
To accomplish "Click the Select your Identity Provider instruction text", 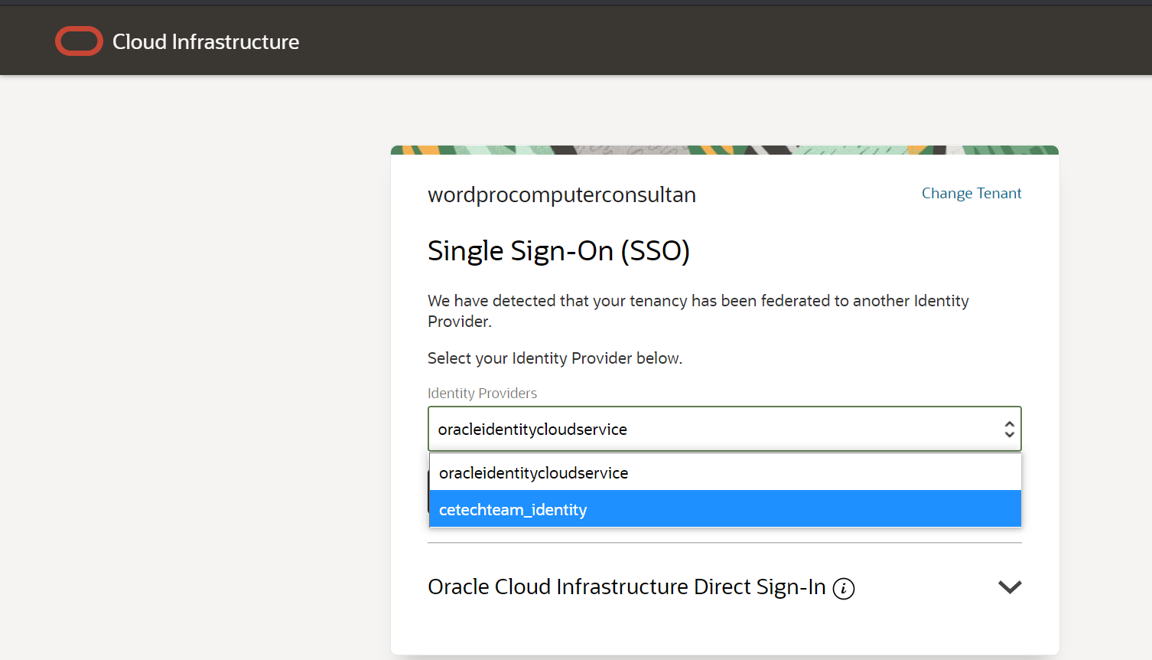I will pyautogui.click(x=553, y=357).
